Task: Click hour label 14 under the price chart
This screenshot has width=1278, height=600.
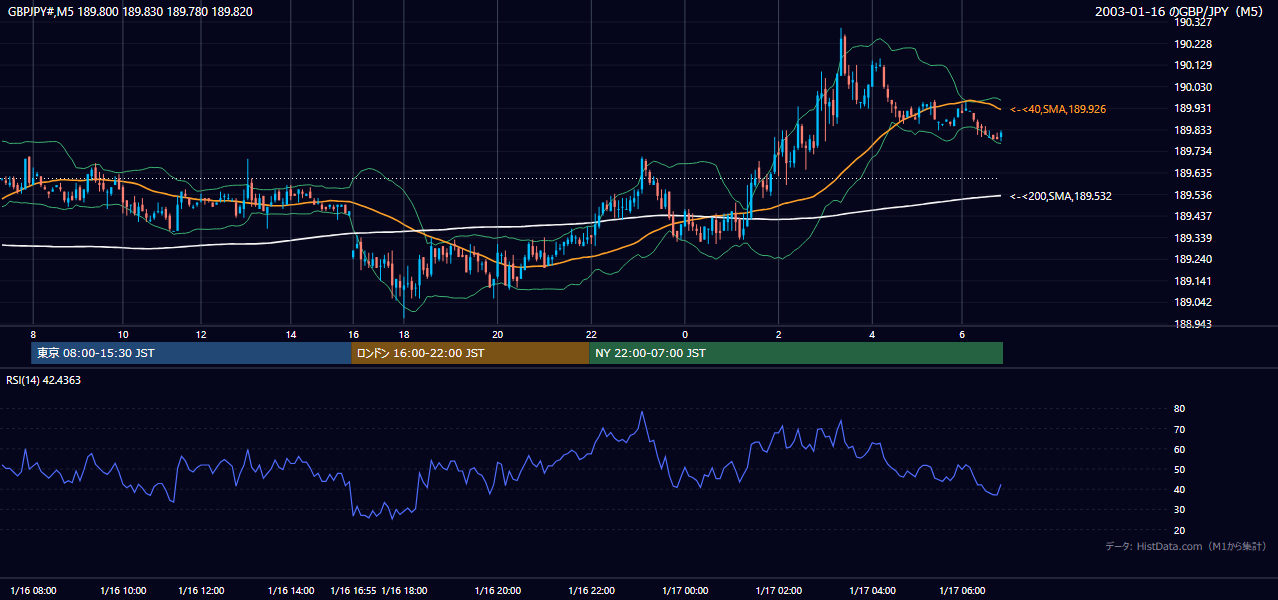Action: pos(291,334)
